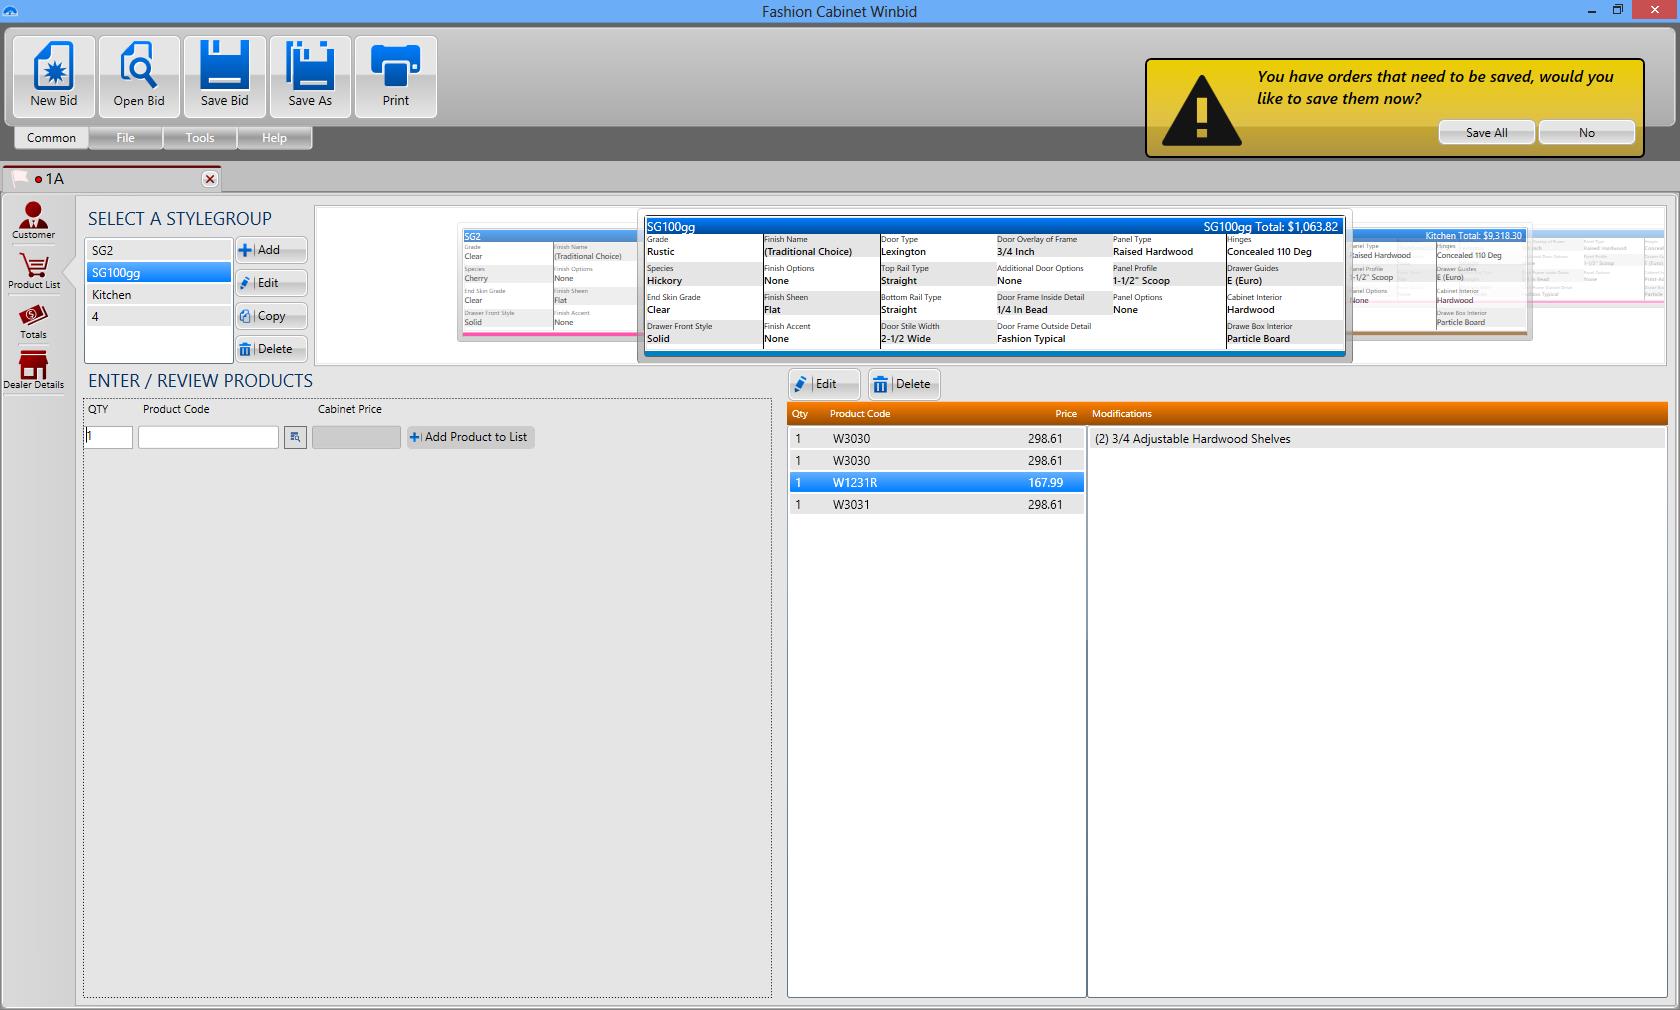
Task: Click the Modifications column header
Action: [x=1122, y=414]
